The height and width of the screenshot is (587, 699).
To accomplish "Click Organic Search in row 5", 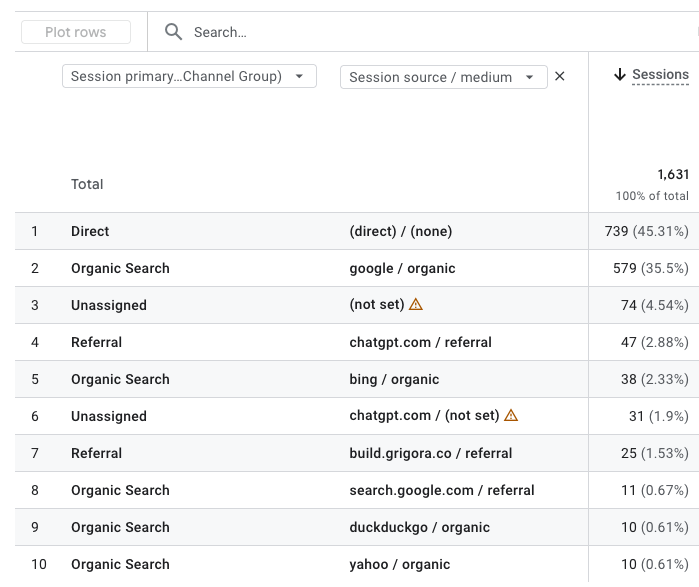I will pyautogui.click(x=120, y=379).
